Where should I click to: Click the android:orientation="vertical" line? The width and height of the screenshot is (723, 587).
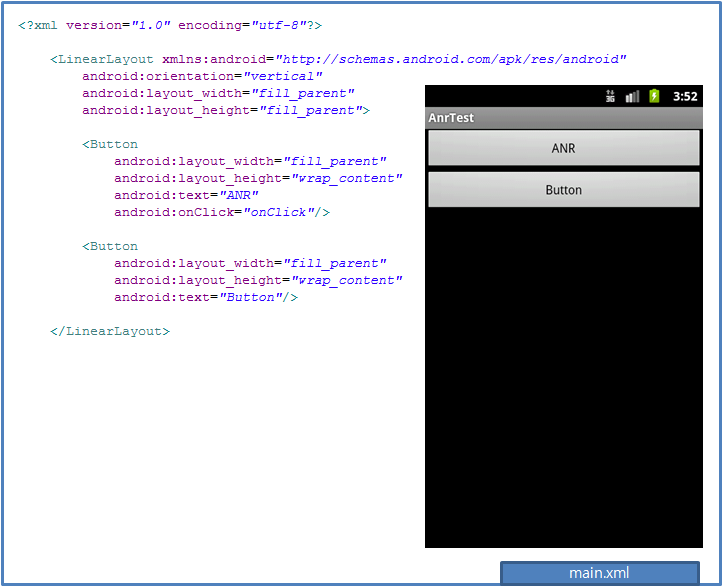[202, 76]
